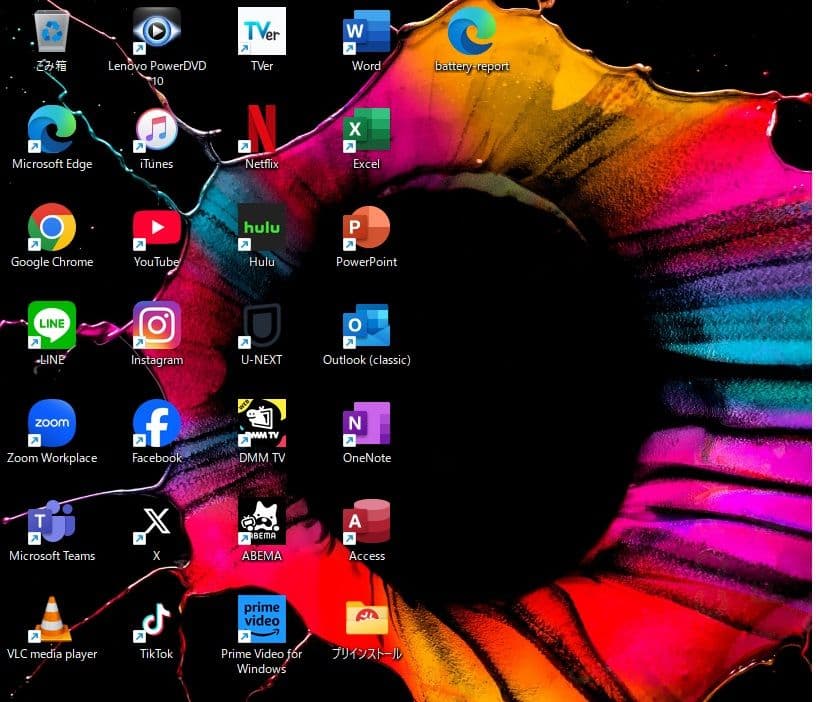Select the battery-report file icon

tap(472, 32)
